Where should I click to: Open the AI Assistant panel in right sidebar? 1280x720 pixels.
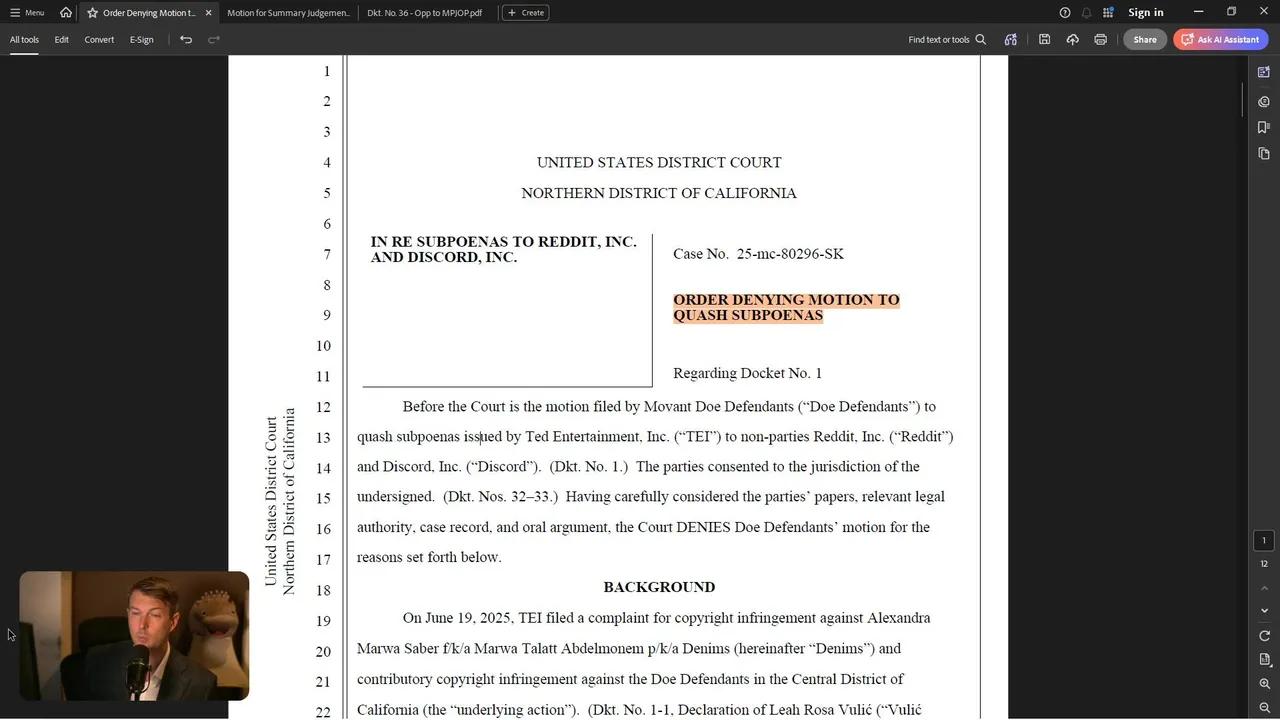[1264, 72]
